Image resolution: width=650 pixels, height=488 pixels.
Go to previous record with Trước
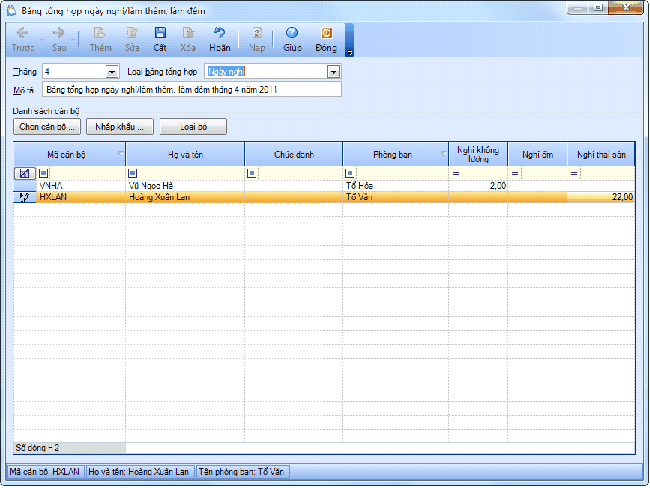23,39
